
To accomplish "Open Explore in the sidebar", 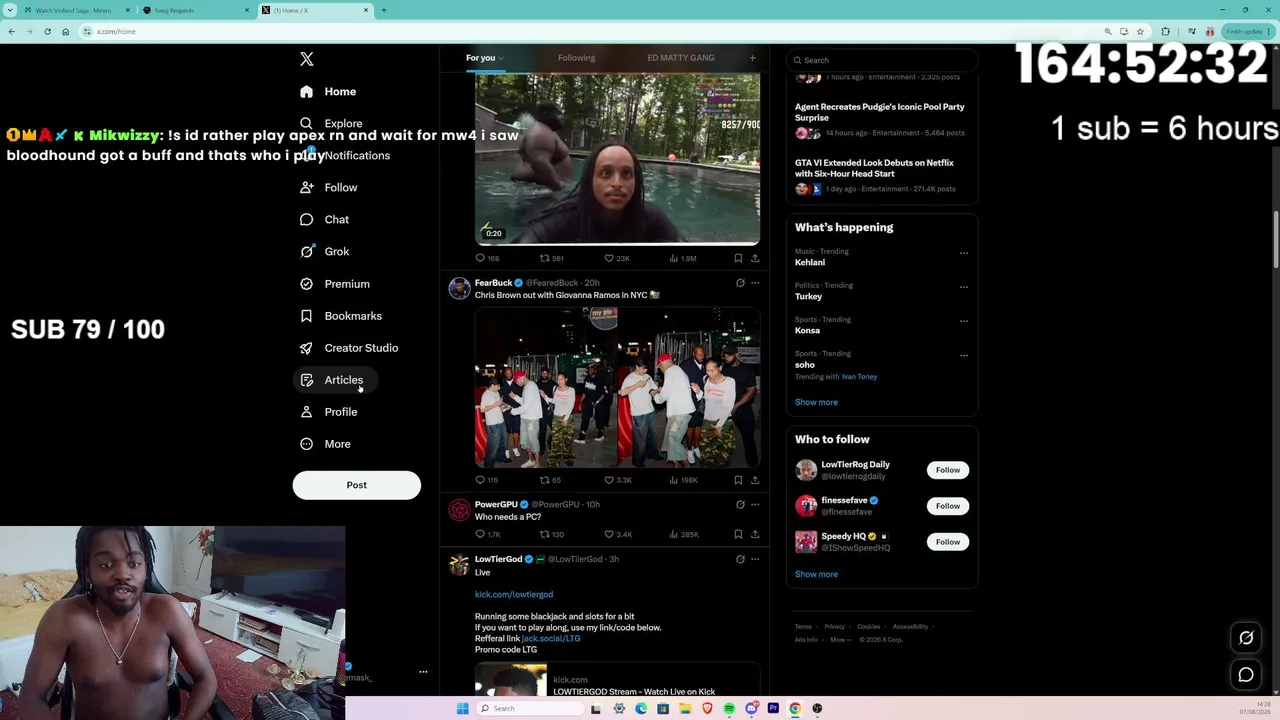I will point(332,124).
